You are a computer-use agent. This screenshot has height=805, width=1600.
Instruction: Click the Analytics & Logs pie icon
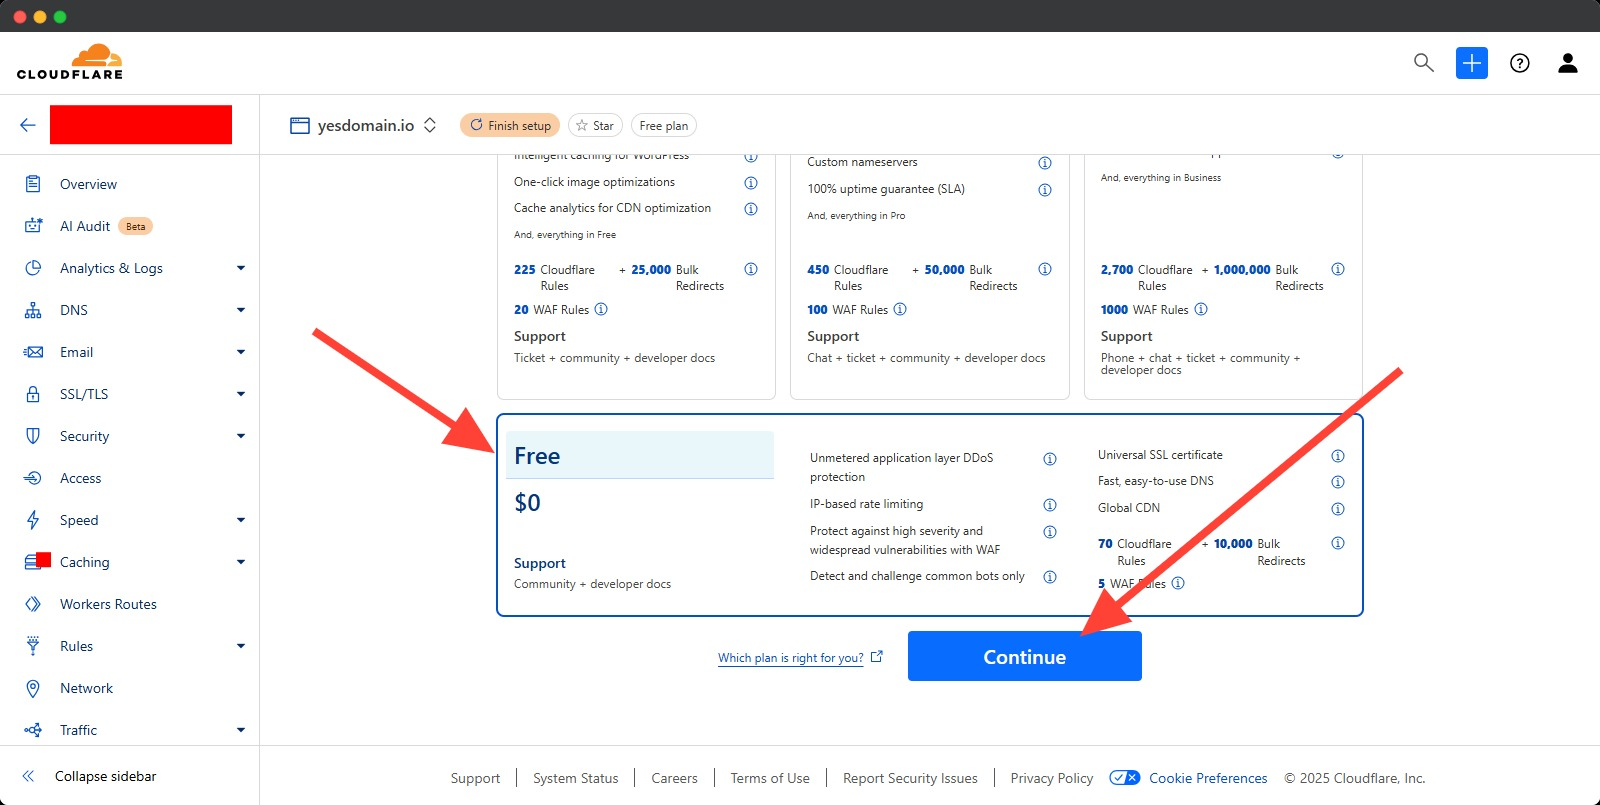coord(33,268)
